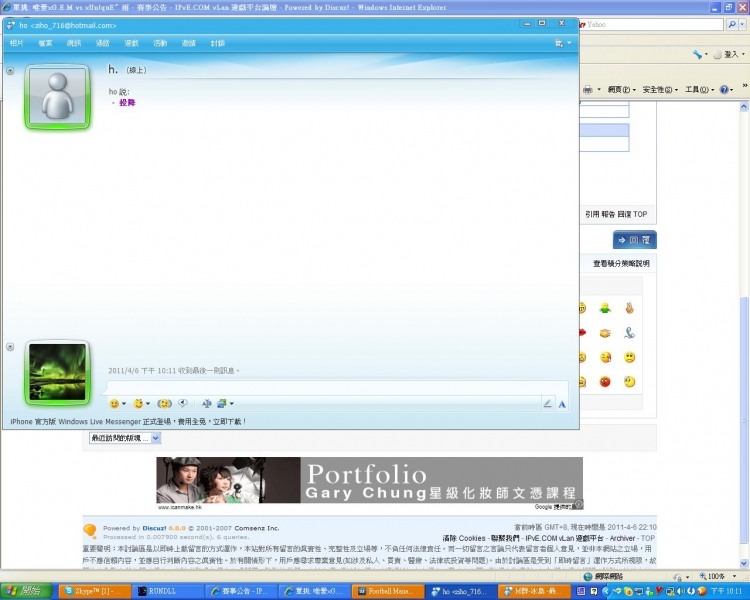750x600 pixels.
Task: Click my aurora display picture
Action: (x=57, y=373)
